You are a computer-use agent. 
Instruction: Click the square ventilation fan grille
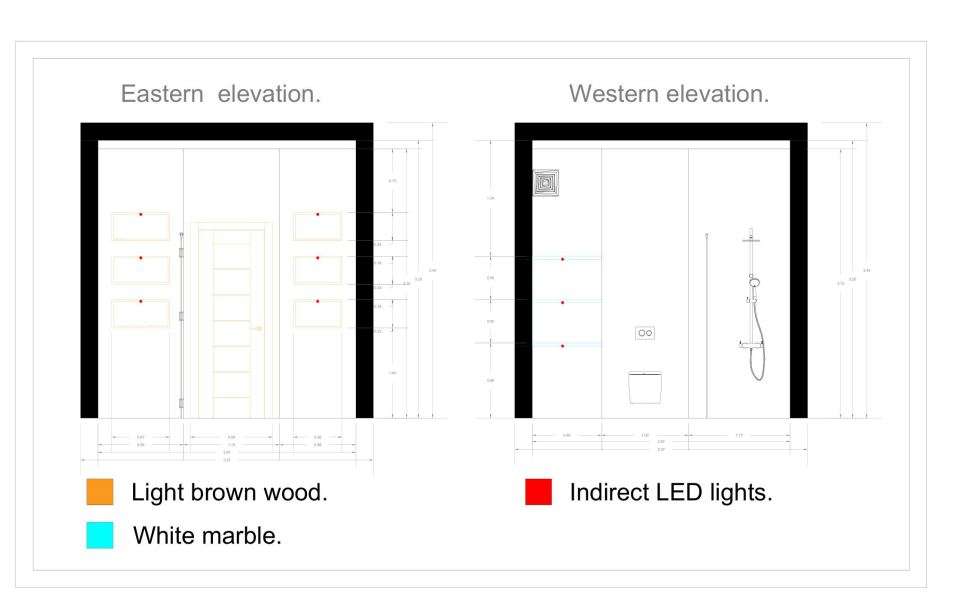(547, 183)
